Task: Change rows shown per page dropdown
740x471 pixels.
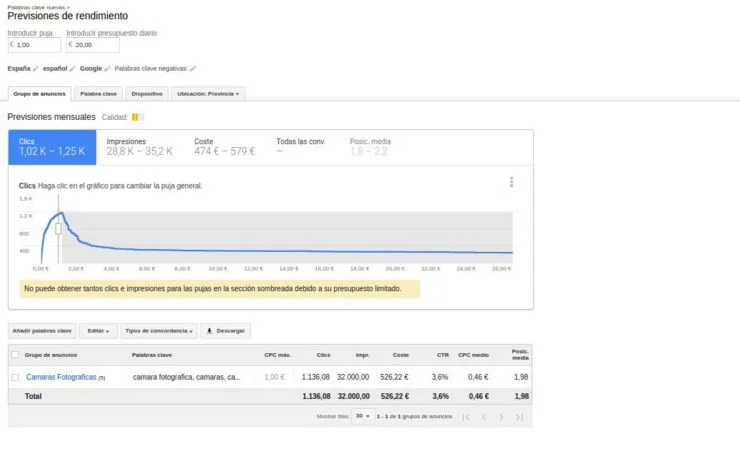Action: click(363, 416)
